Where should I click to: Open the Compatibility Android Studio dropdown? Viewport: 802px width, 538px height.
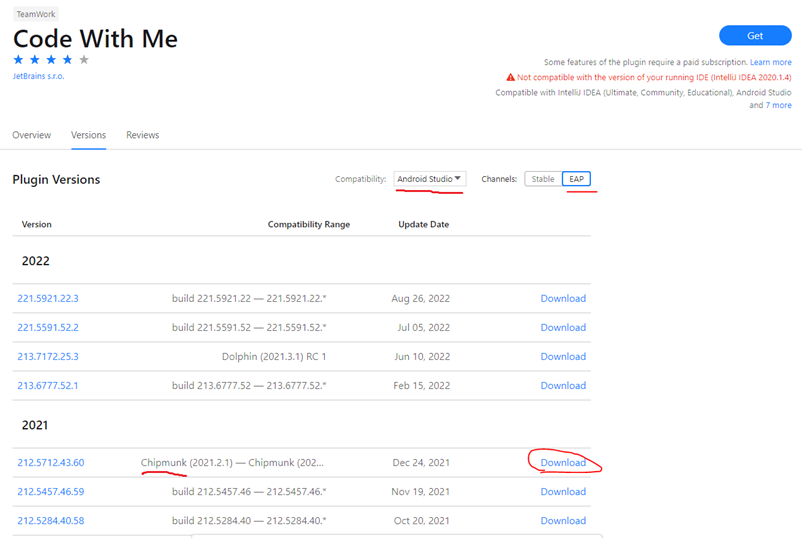coord(430,179)
